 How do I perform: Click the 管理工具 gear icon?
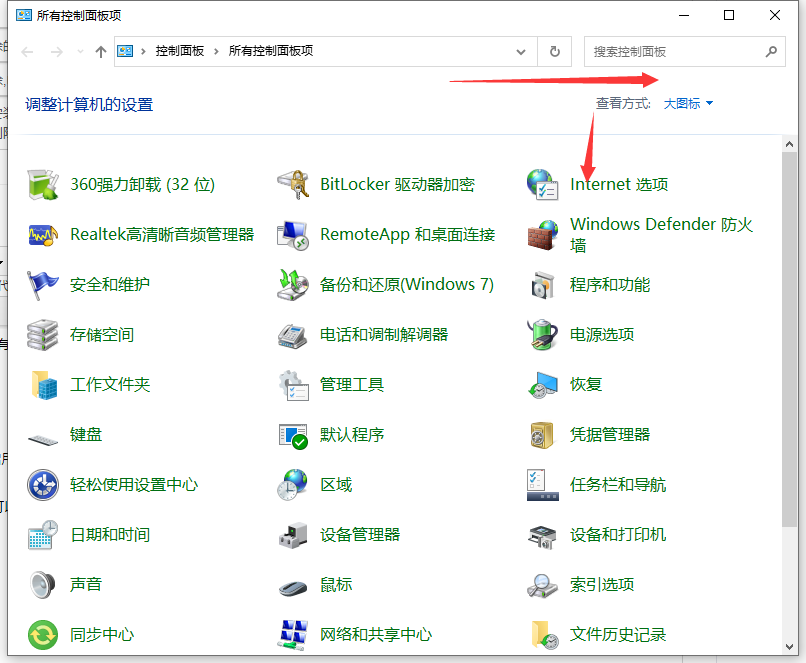(292, 384)
